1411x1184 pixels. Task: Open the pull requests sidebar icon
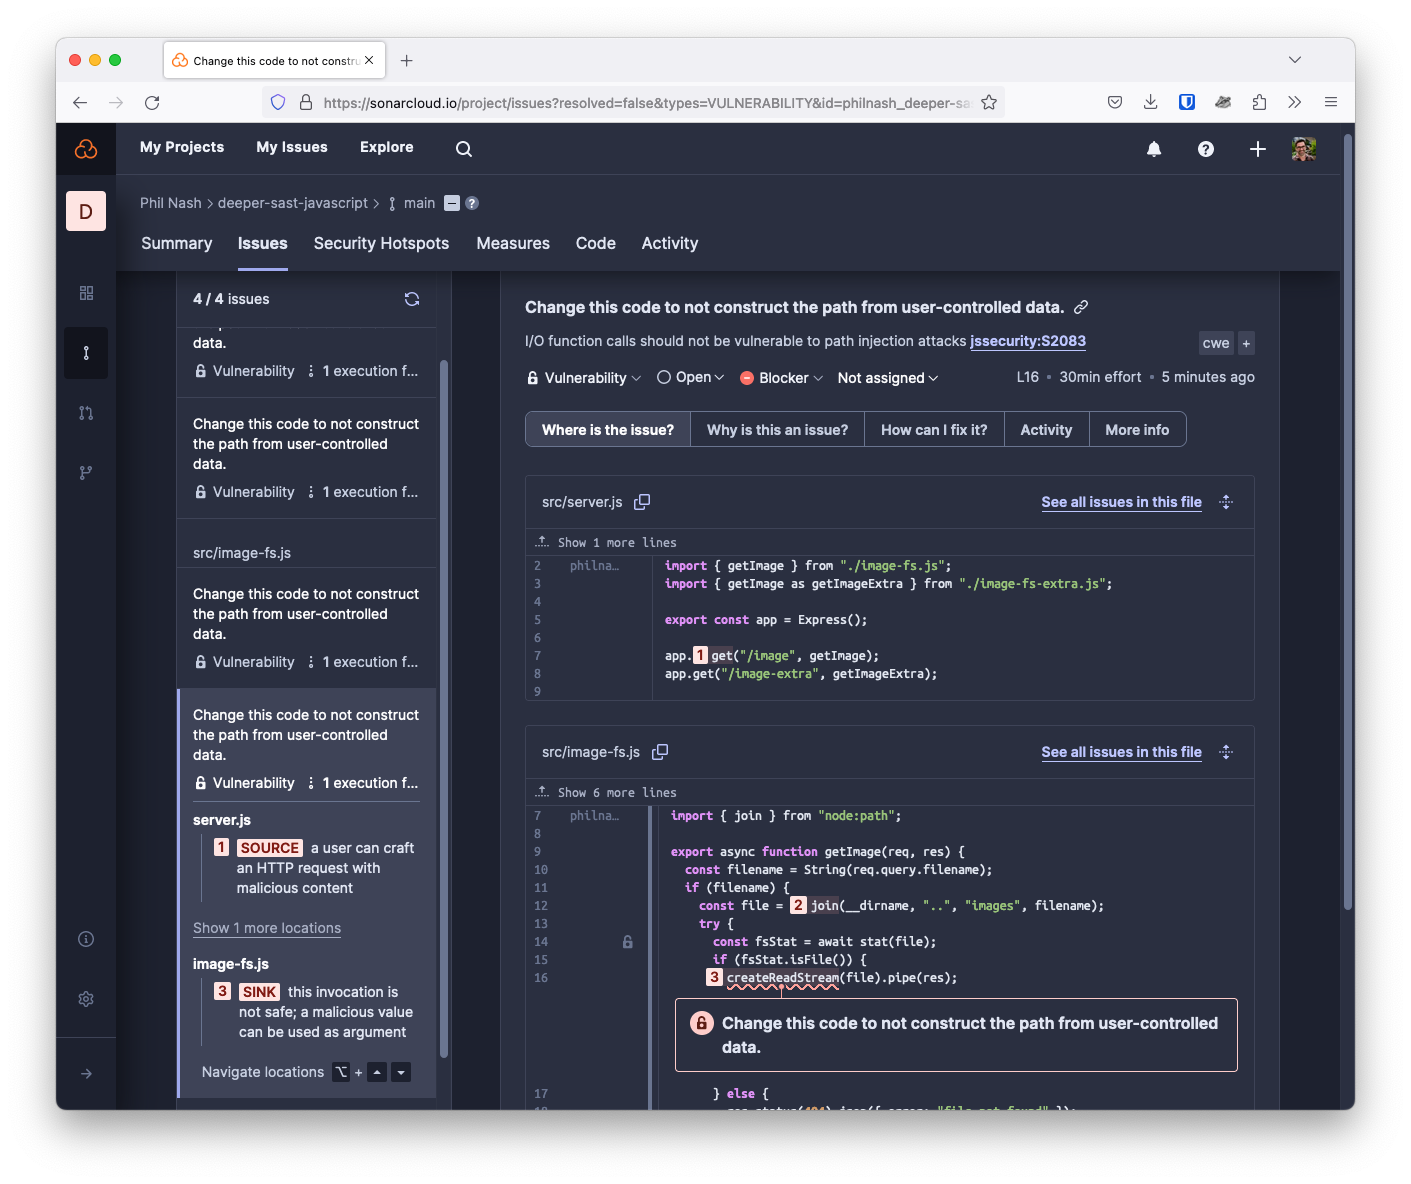[86, 413]
